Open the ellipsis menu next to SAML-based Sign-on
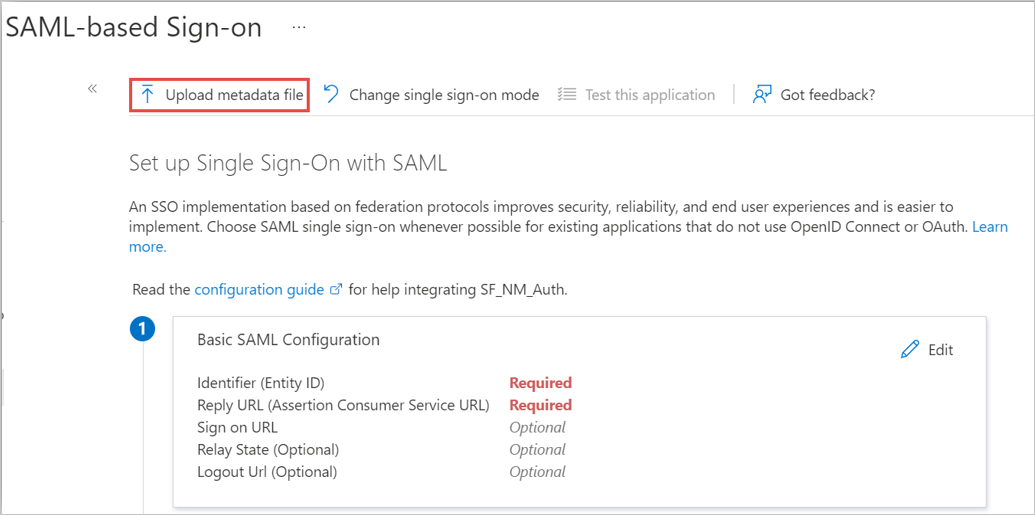 [x=299, y=28]
